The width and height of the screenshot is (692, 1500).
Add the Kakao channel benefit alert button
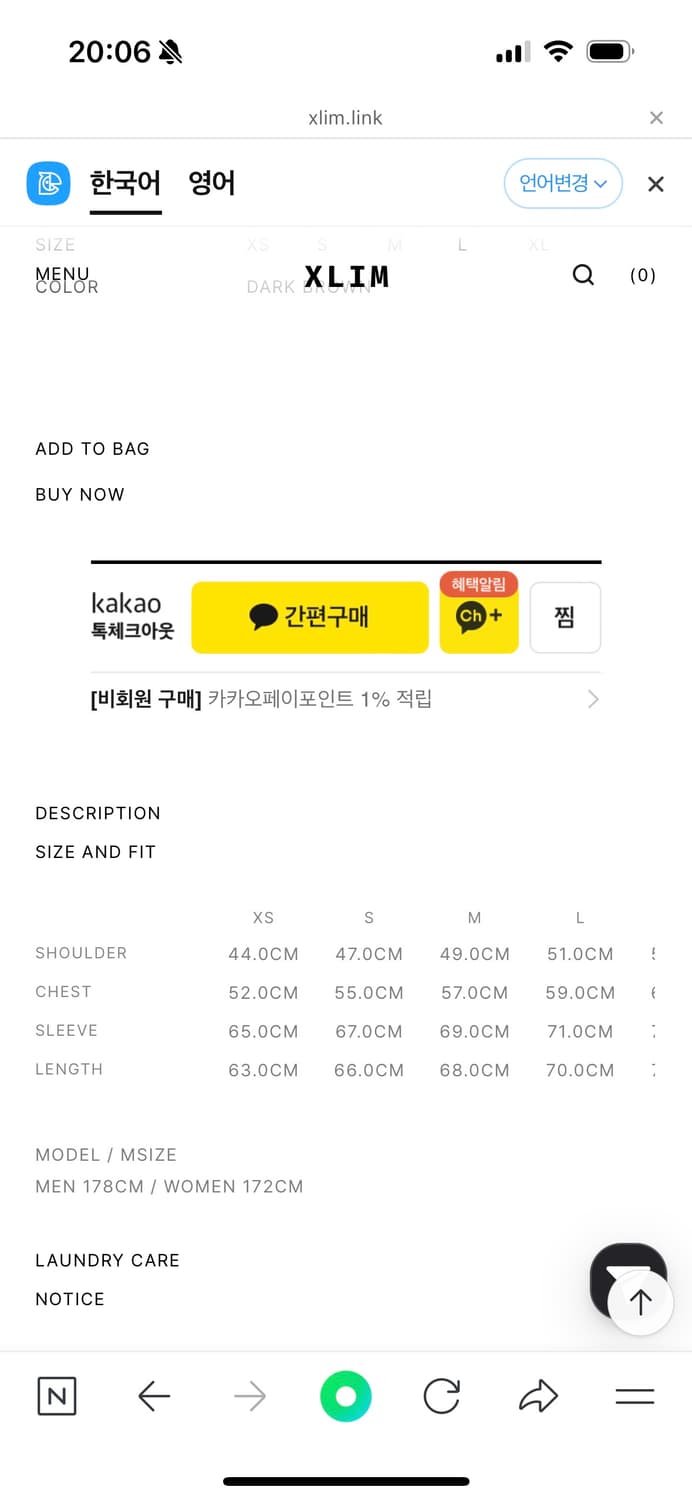click(479, 615)
